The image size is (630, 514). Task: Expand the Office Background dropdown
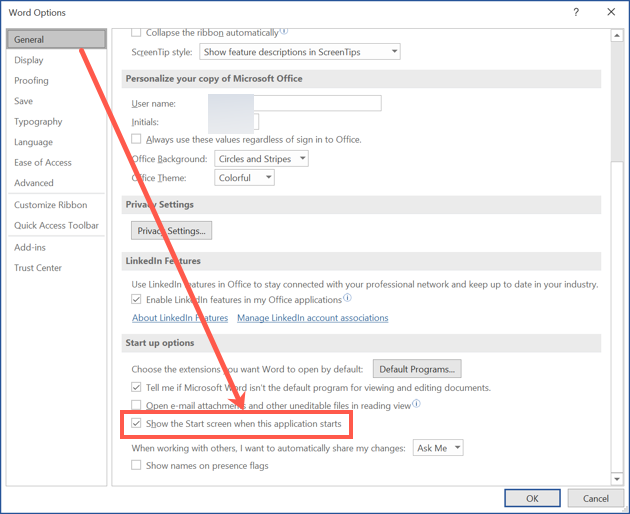tap(261, 159)
